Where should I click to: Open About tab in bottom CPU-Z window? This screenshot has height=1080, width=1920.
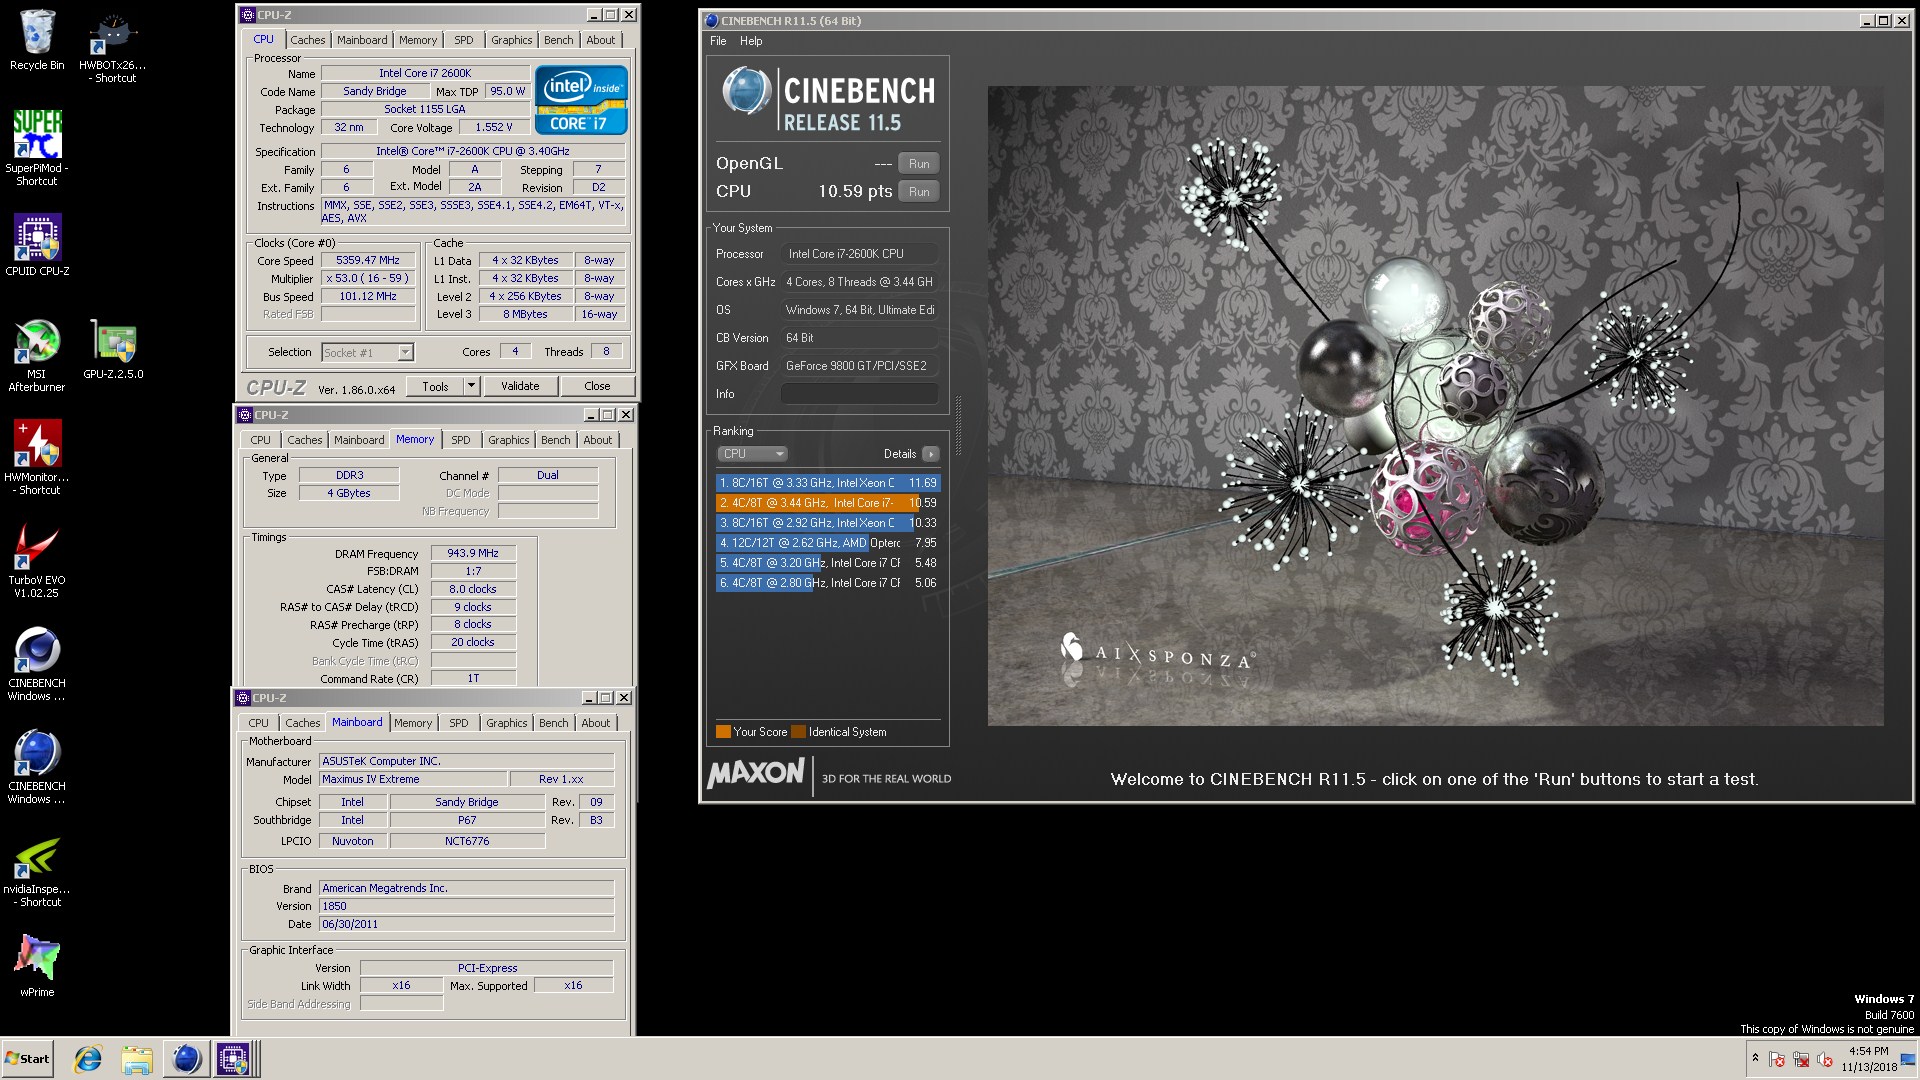596,723
